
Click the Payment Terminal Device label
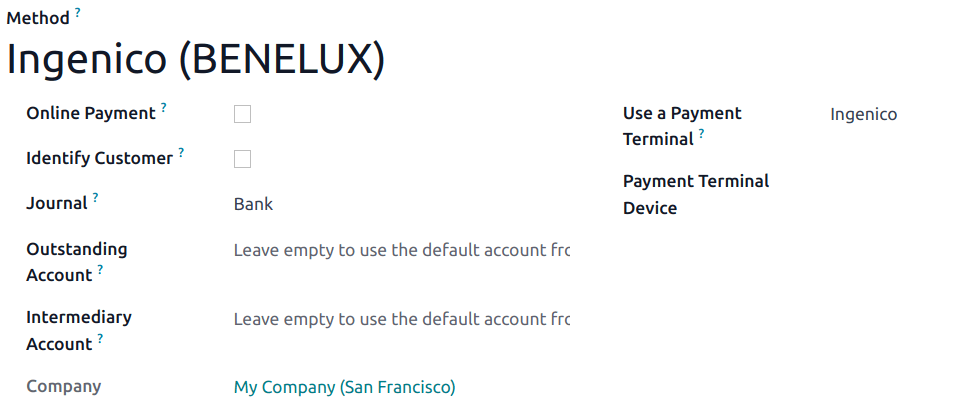coord(696,195)
